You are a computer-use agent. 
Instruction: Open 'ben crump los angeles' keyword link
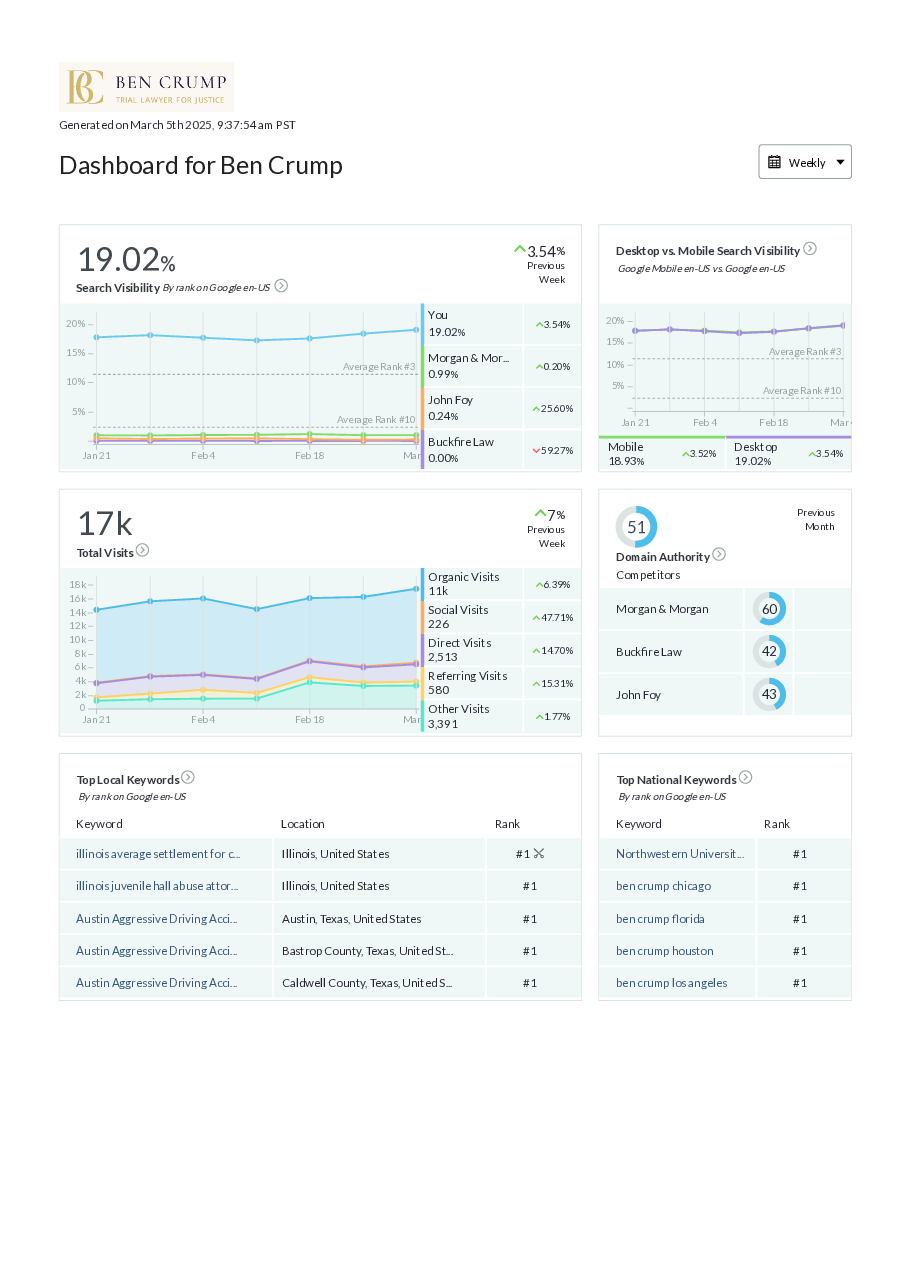(671, 983)
